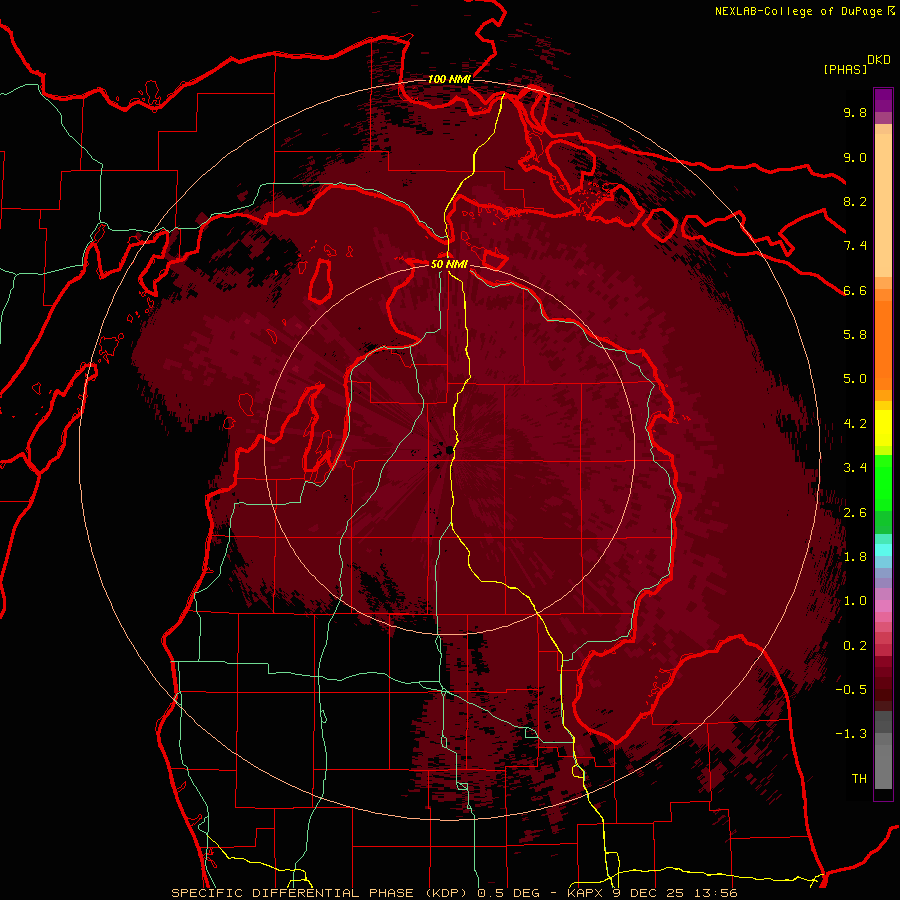
Task: Click the 6.6 colorbar value
Action: coord(855,290)
